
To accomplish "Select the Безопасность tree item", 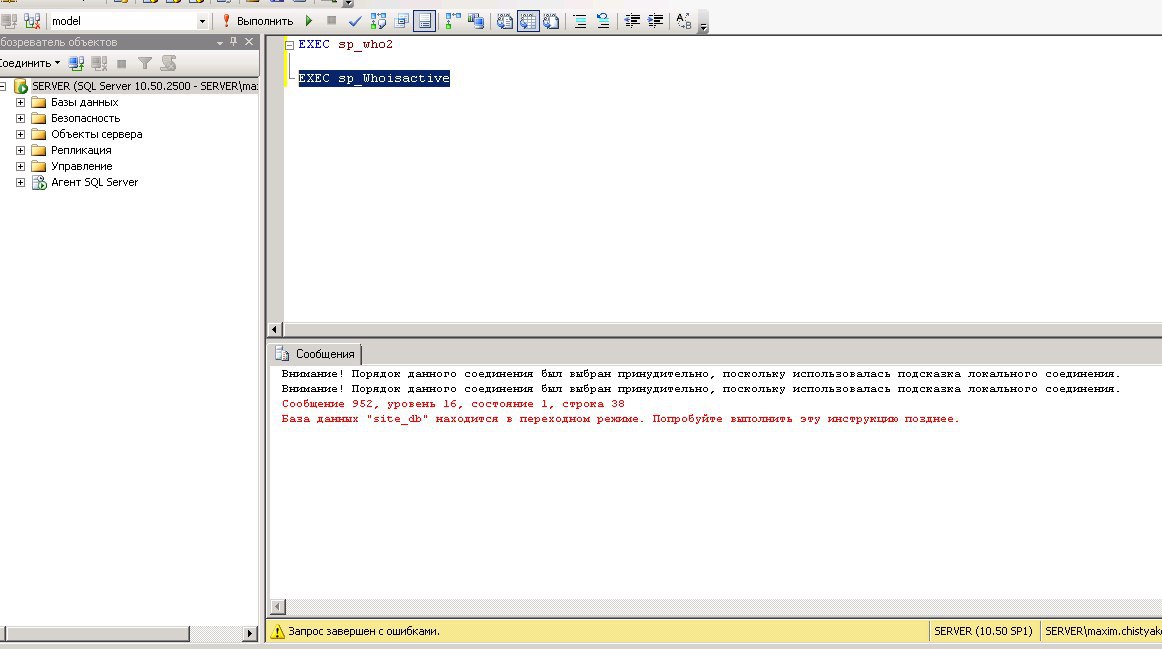I will coord(85,118).
